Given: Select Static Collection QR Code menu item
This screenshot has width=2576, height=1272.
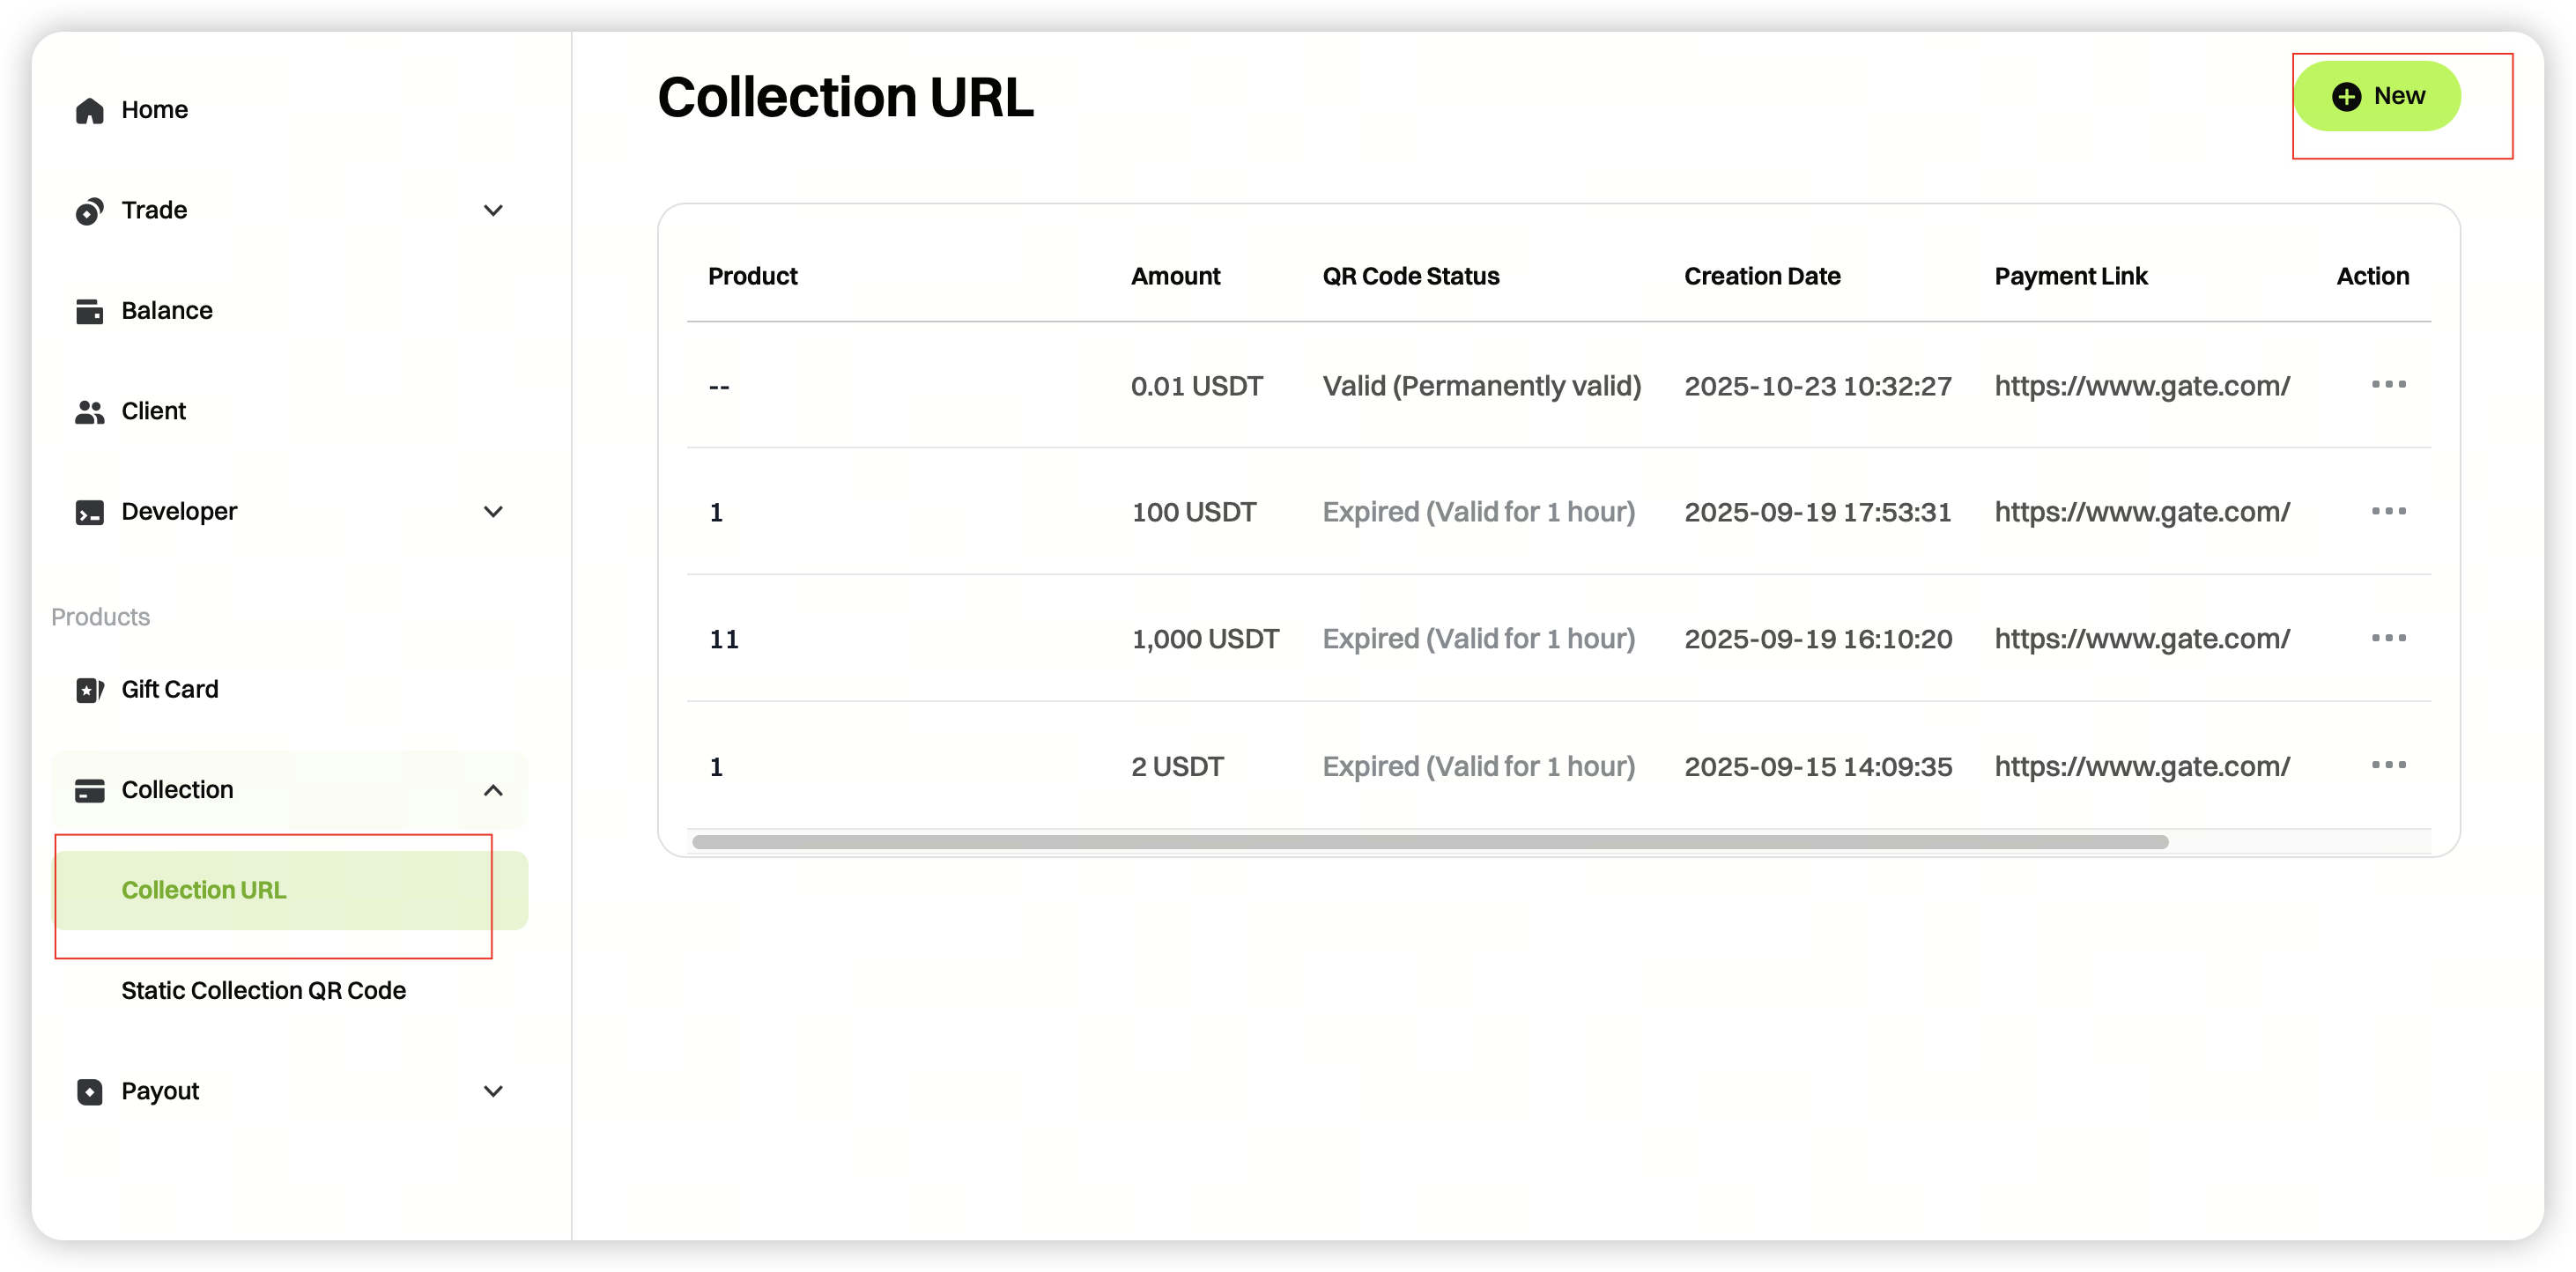Looking at the screenshot, I should 264,991.
